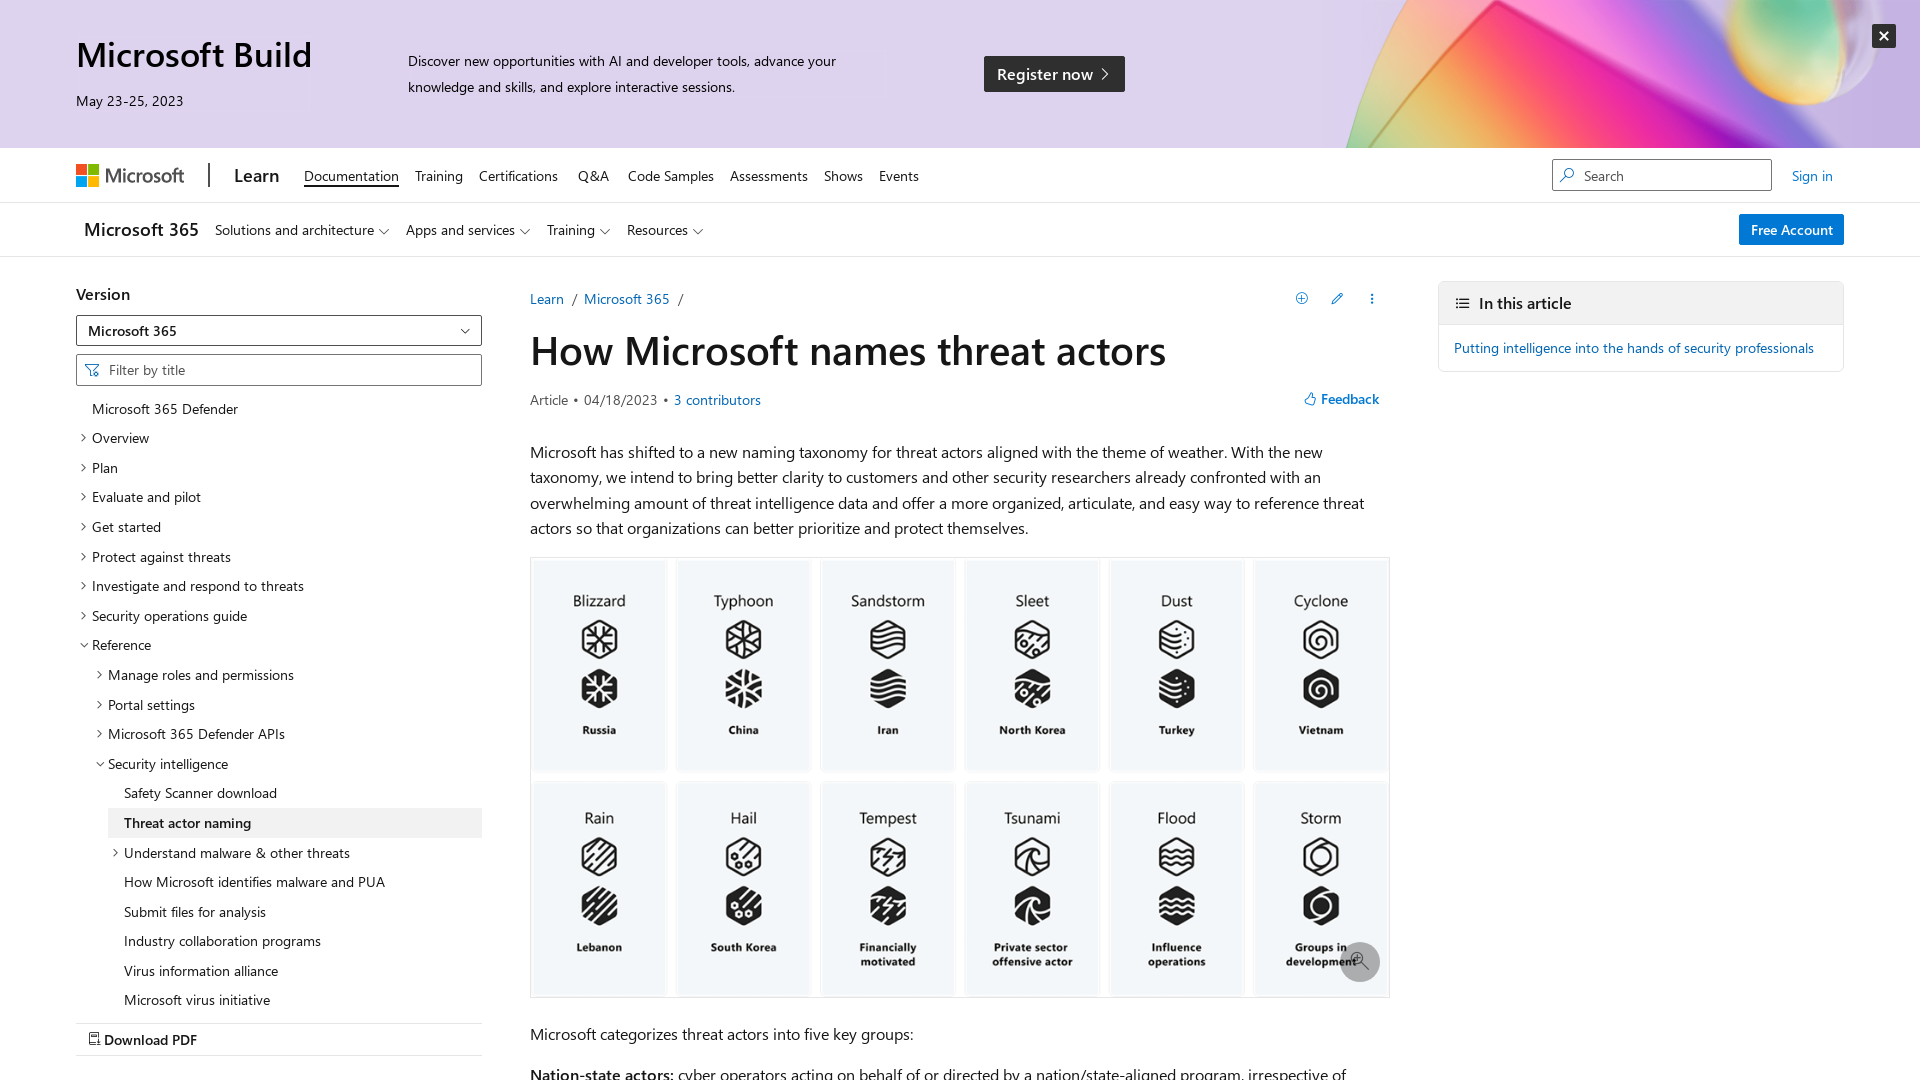Viewport: 1920px width, 1080px height.
Task: Jump to Putting intelligence into hands section
Action: (1634, 348)
